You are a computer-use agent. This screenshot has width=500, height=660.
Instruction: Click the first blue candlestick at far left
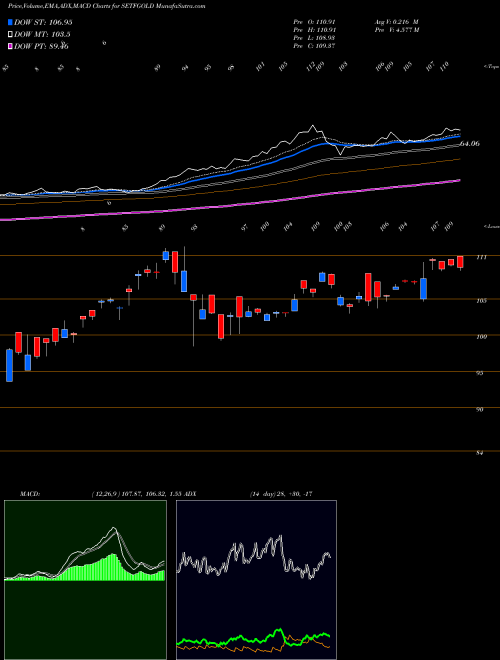click(9, 365)
